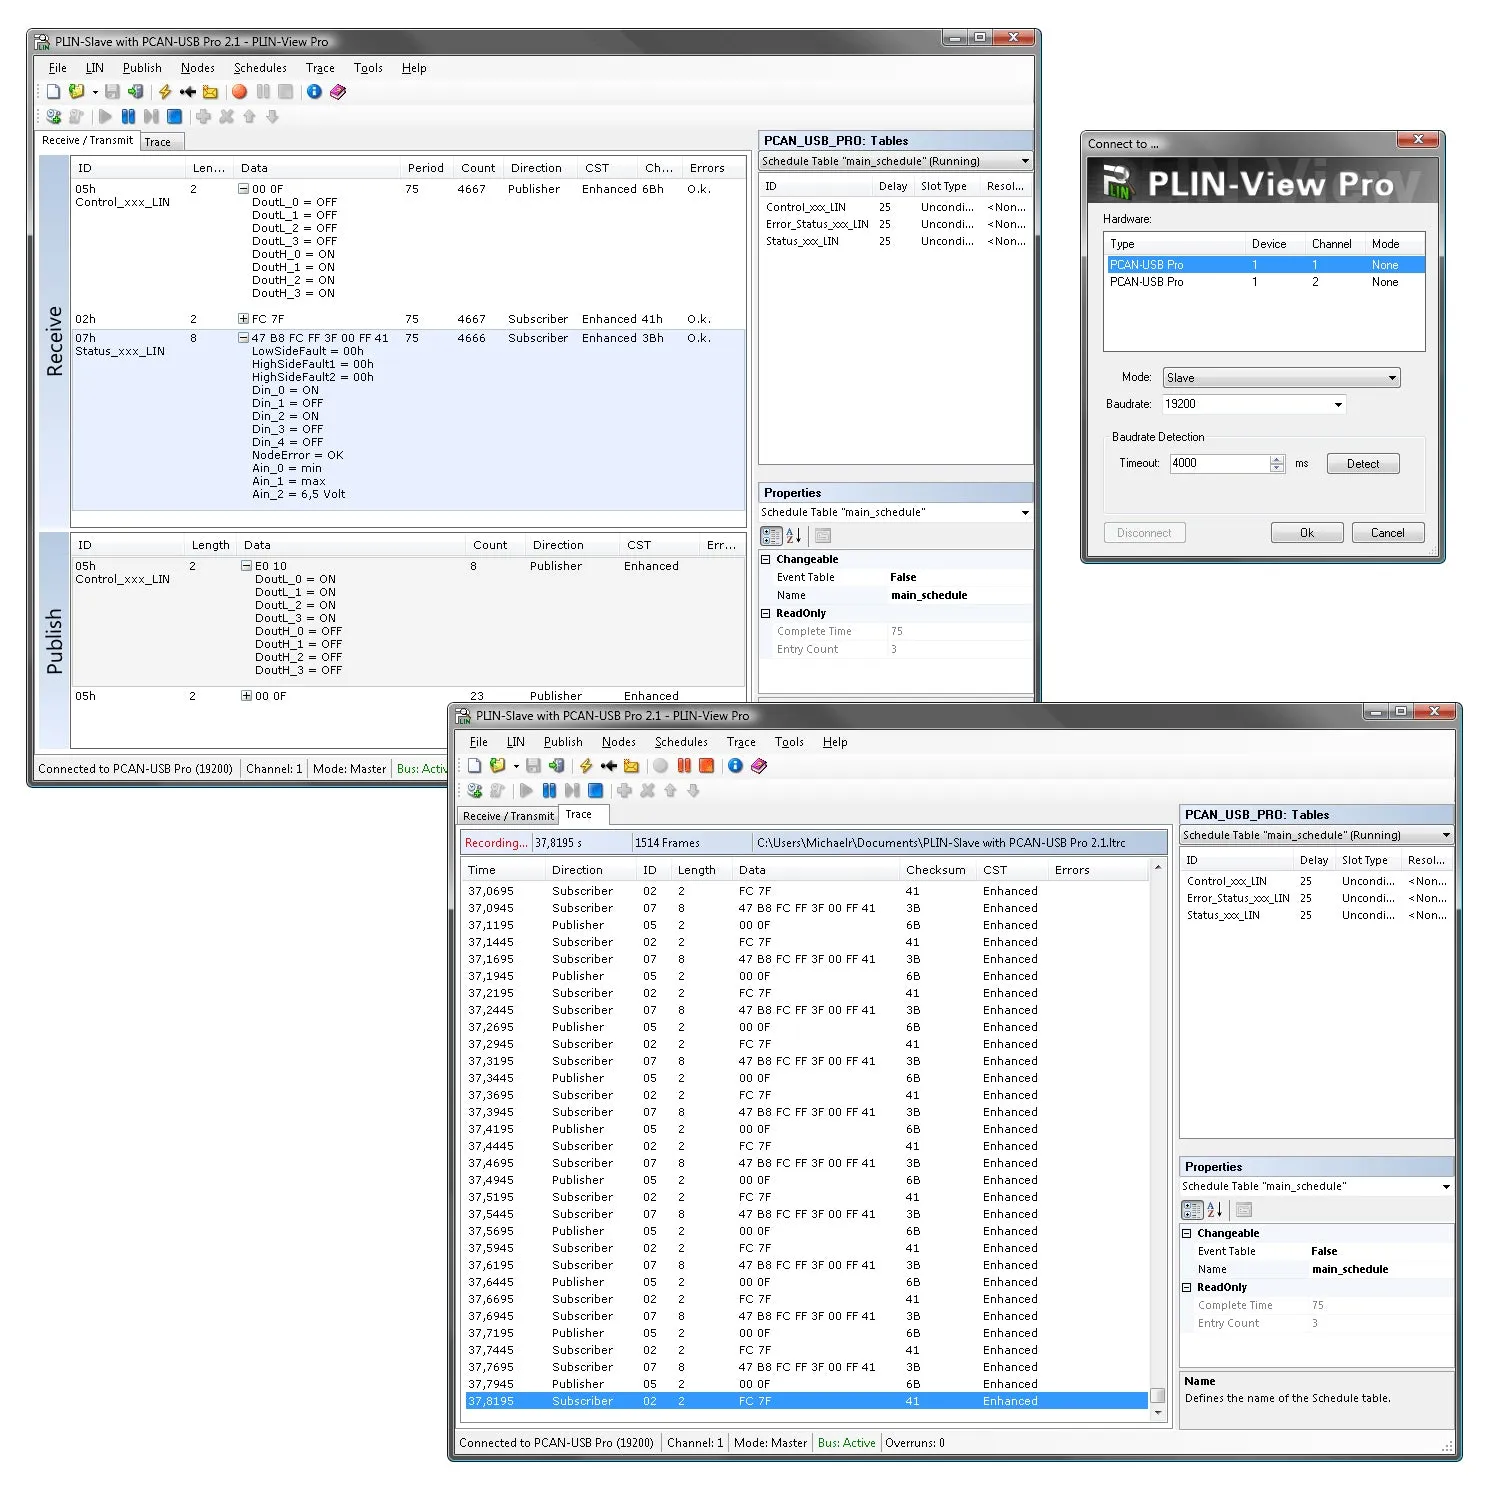Click yellow envelope icon in upper window toolbar

pyautogui.click(x=210, y=92)
